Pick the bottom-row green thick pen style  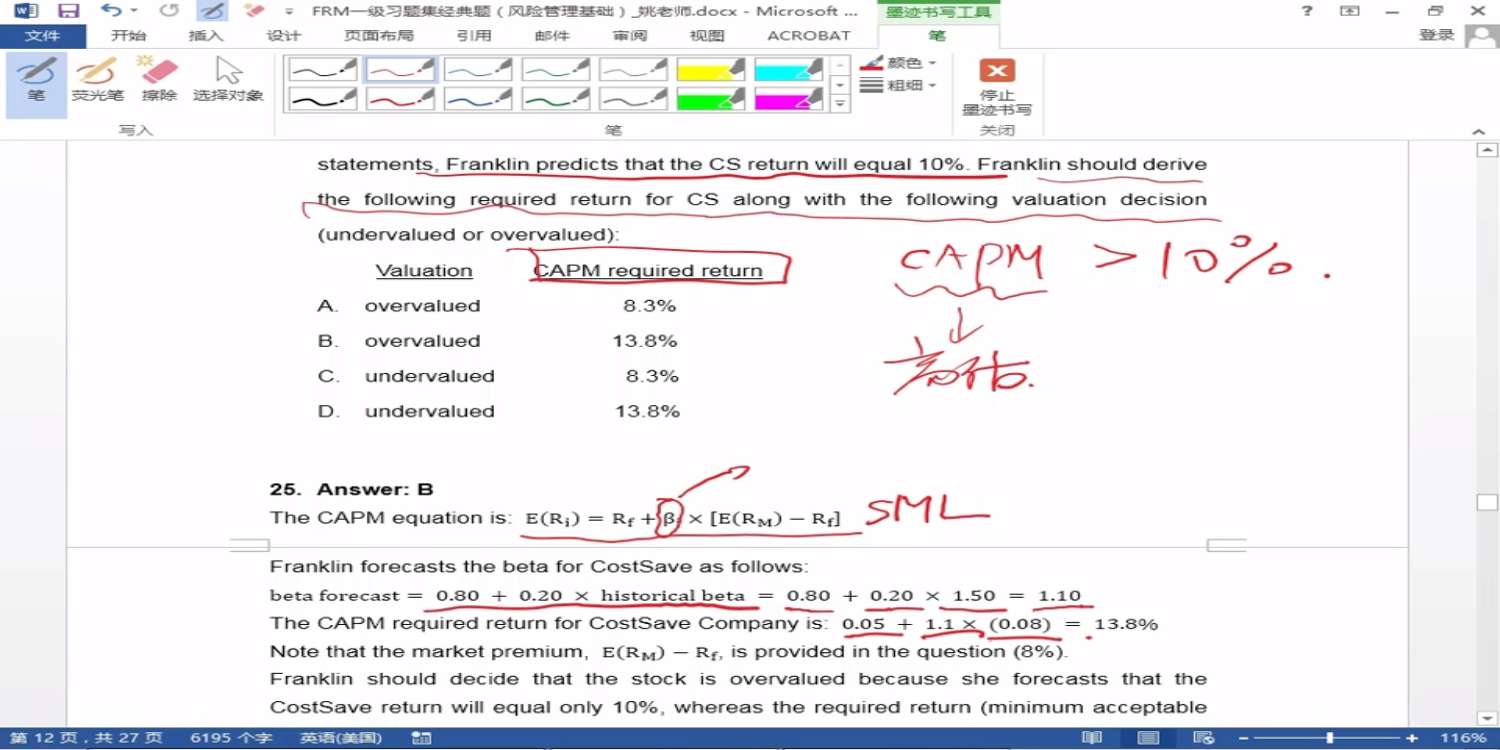[555, 99]
